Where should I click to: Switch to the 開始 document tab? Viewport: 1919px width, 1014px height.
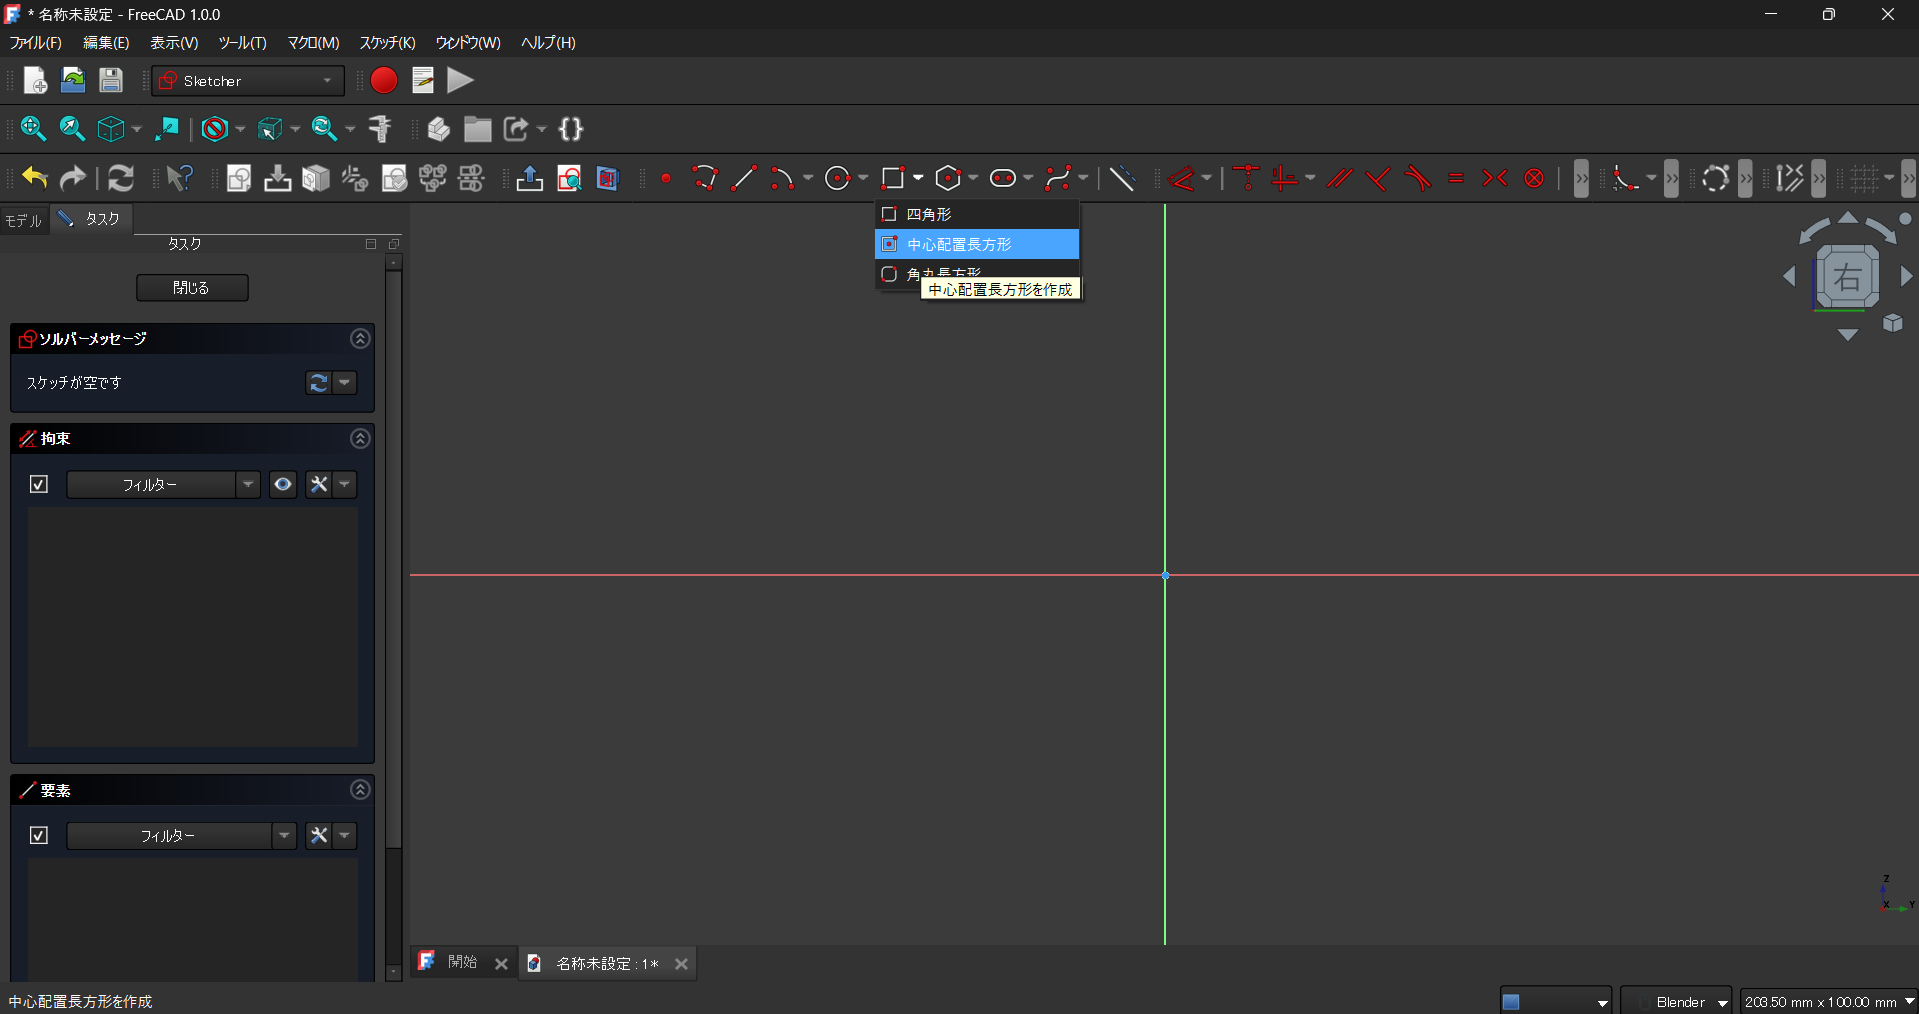[x=463, y=962]
